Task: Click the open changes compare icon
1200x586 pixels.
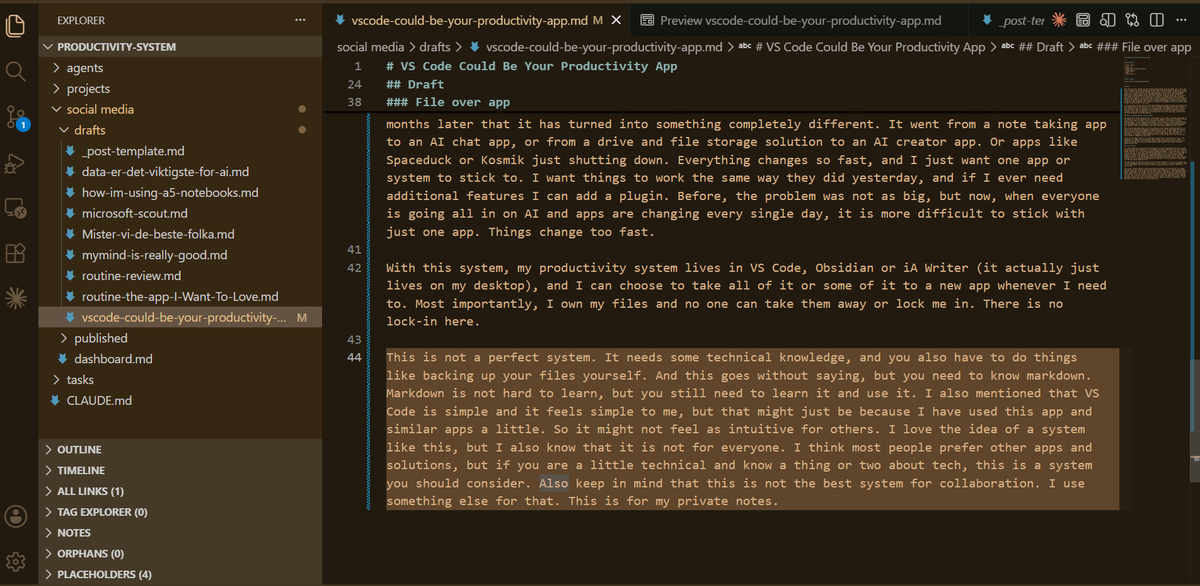Action: (x=1133, y=20)
